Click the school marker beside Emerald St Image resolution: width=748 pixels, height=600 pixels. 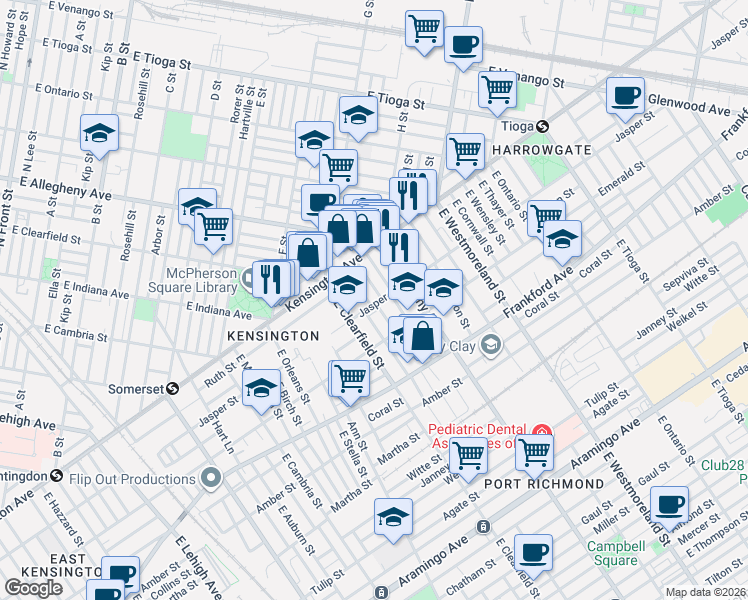[562, 239]
